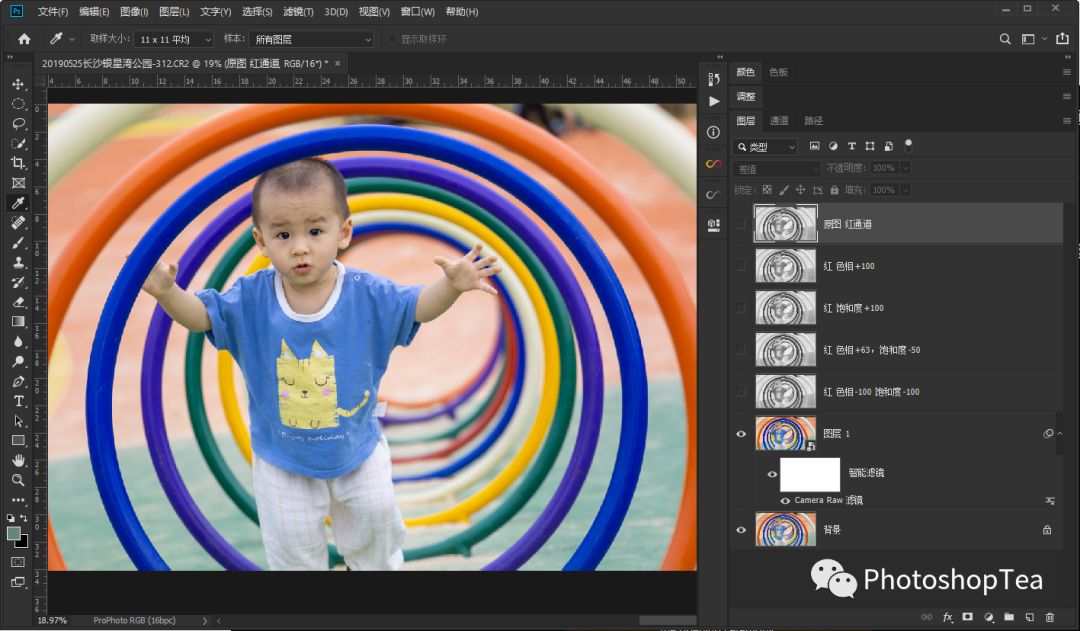Switch to the 路径 tab
Viewport: 1080px width, 631px height.
point(813,121)
